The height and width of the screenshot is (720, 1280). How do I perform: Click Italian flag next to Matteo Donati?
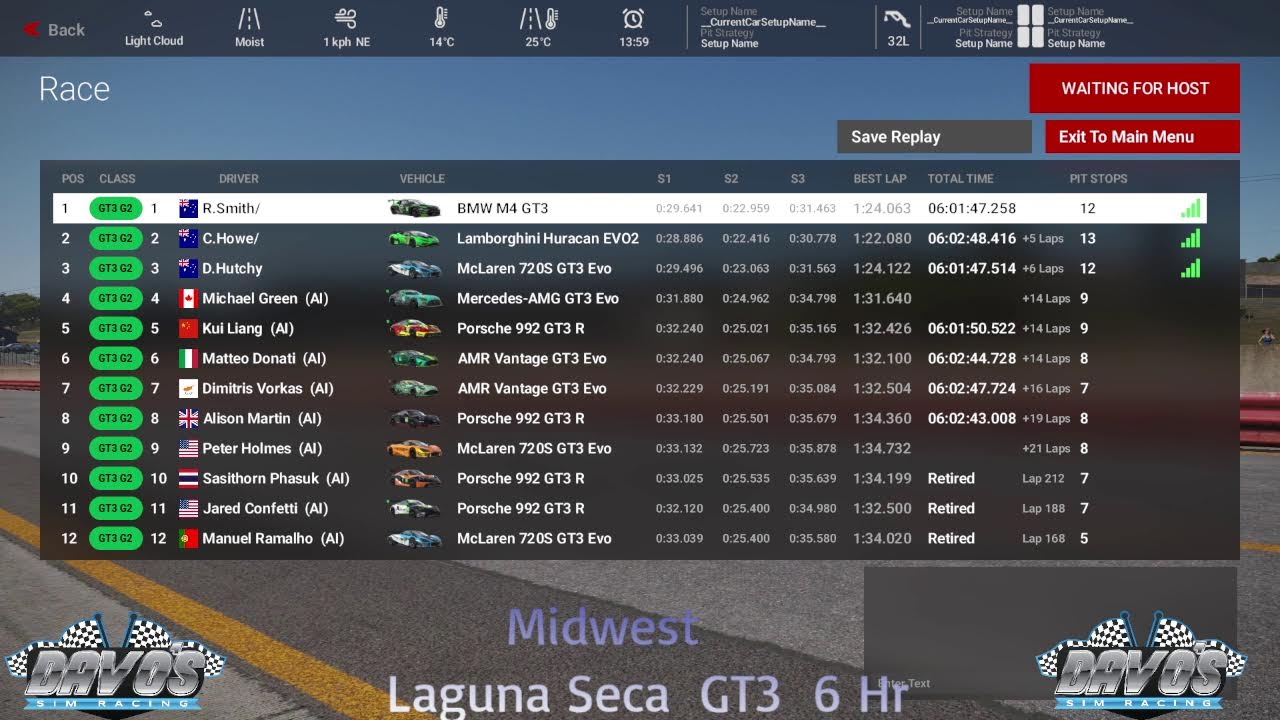(x=188, y=358)
